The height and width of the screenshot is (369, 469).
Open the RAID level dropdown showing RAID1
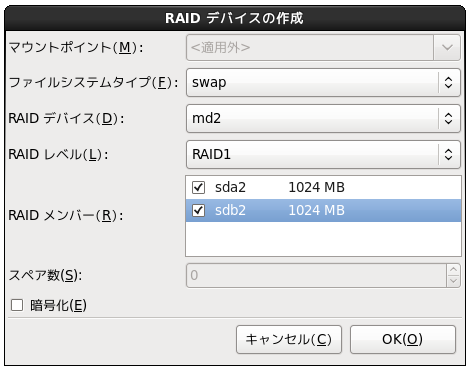(323, 154)
